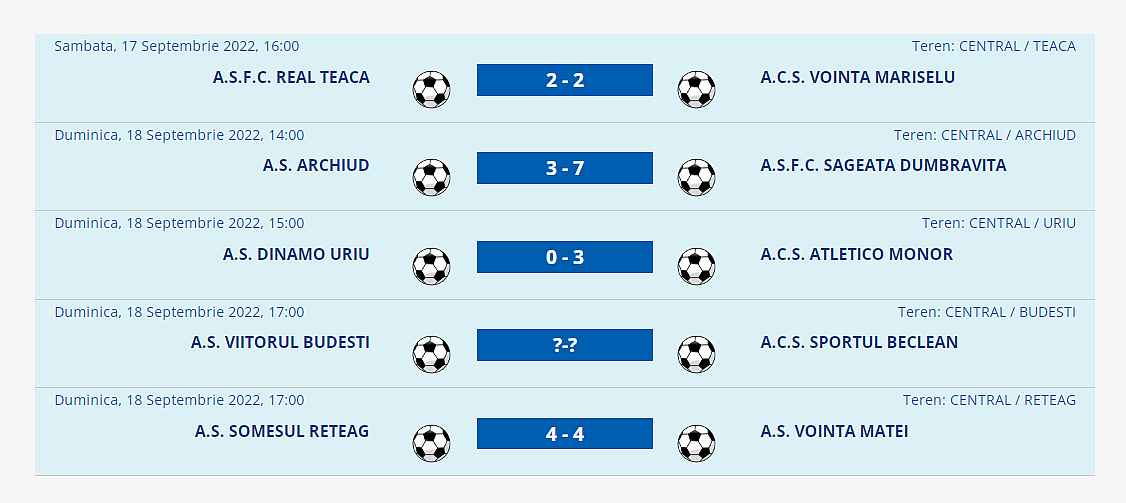This screenshot has width=1126, height=503.
Task: Click soccer ball icon beside A.S. Archiud
Action: click(x=431, y=177)
